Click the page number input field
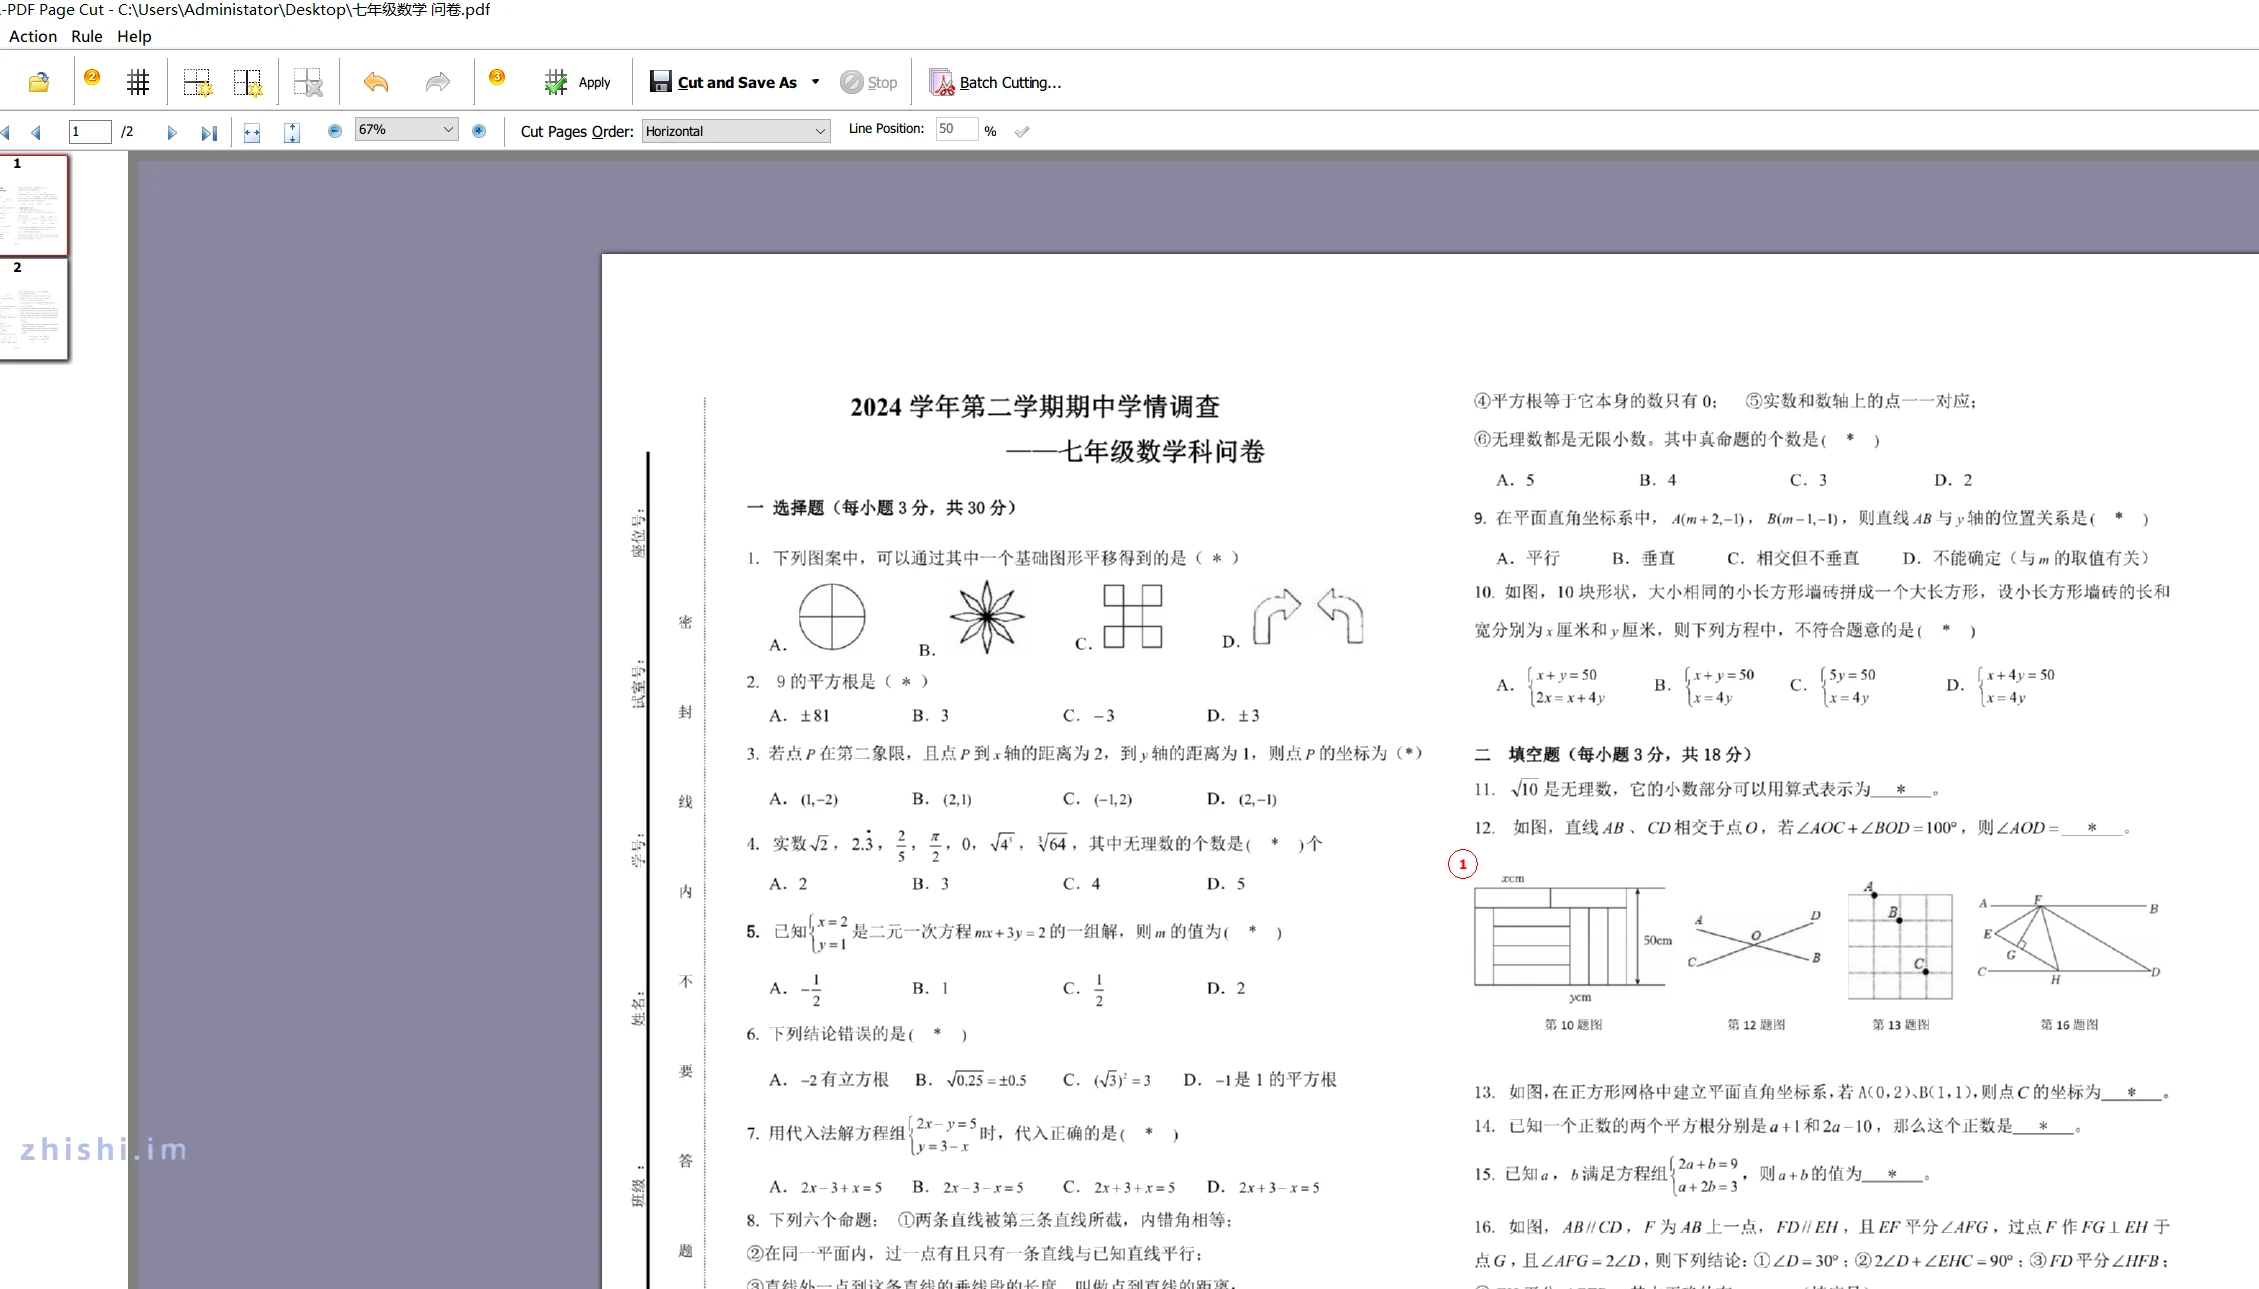This screenshot has height=1289, width=2259. tap(89, 131)
